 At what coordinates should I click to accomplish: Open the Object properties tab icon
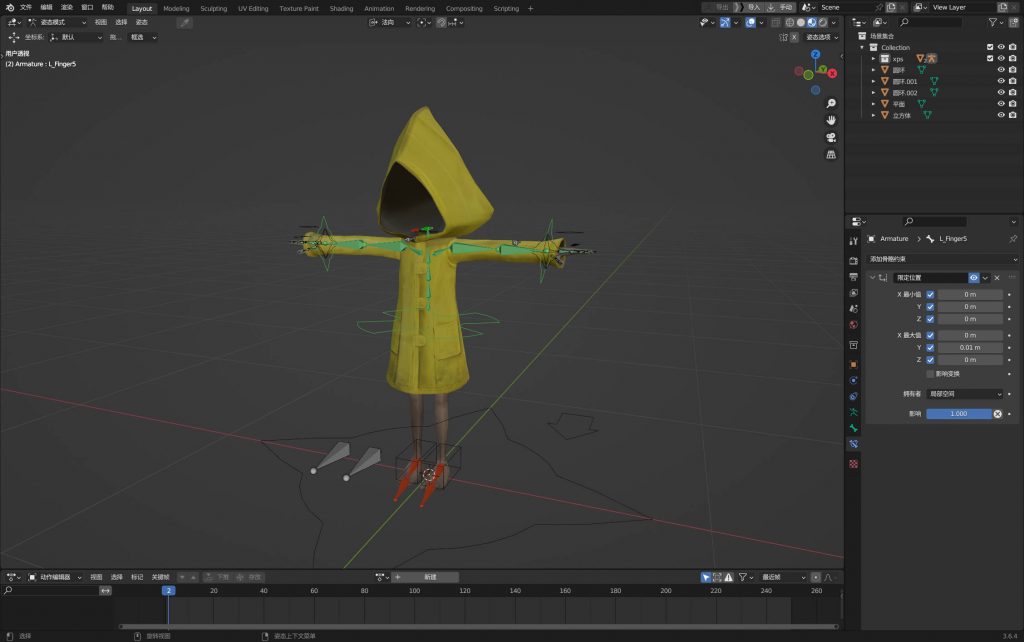854,364
